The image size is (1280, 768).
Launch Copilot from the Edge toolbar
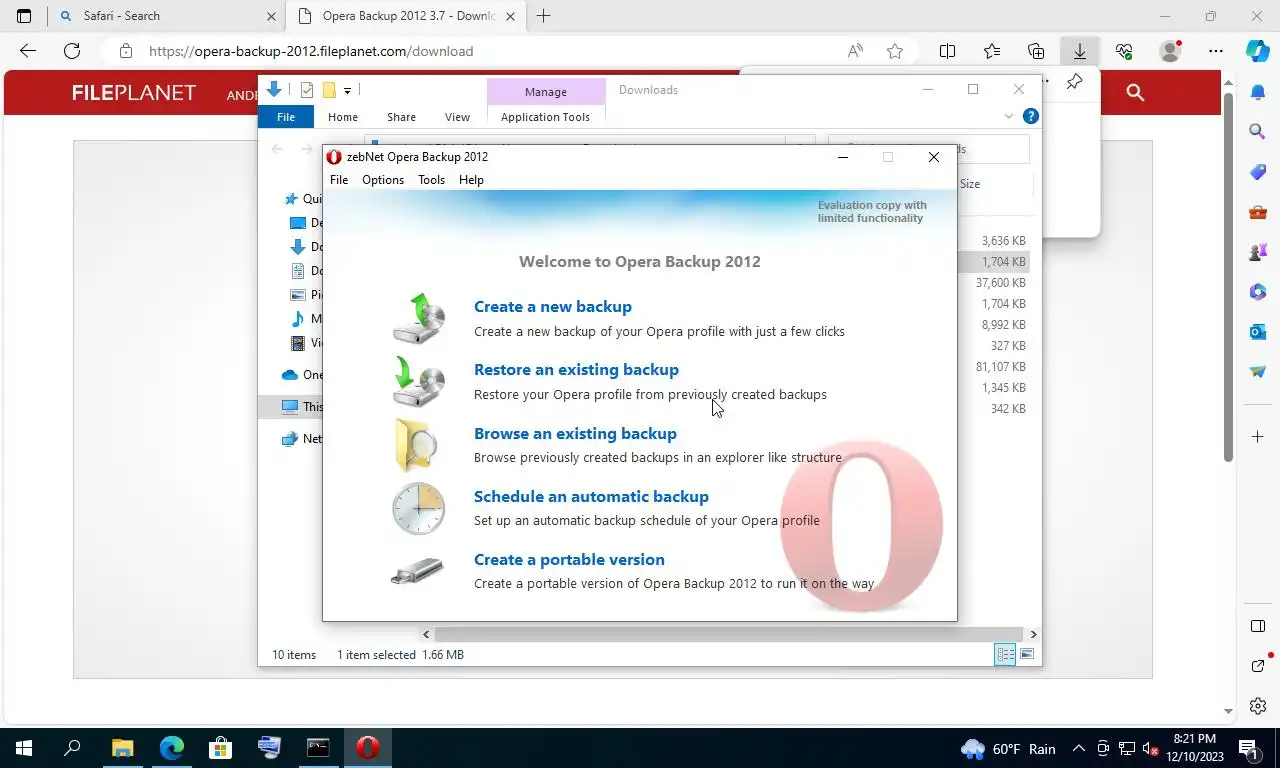pyautogui.click(x=1258, y=50)
